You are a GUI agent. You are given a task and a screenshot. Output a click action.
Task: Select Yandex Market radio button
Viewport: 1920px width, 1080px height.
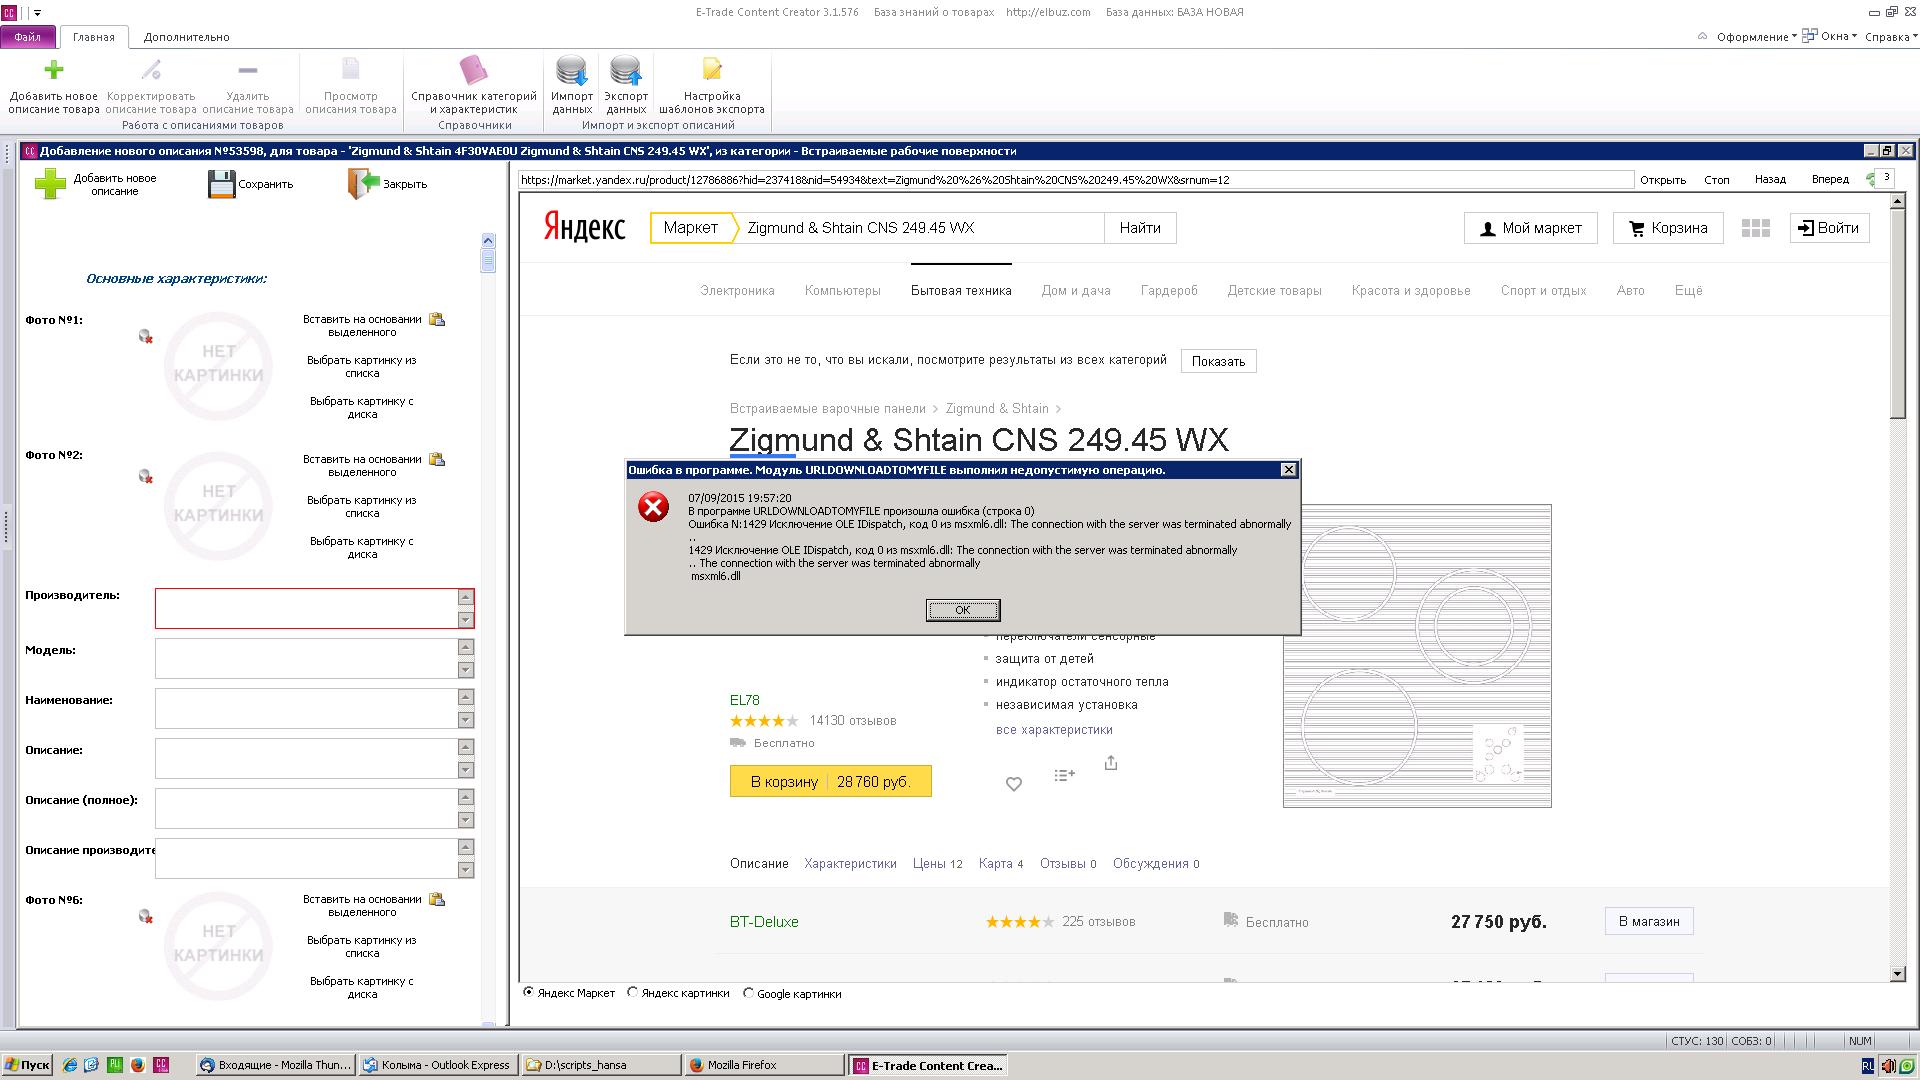coord(529,993)
